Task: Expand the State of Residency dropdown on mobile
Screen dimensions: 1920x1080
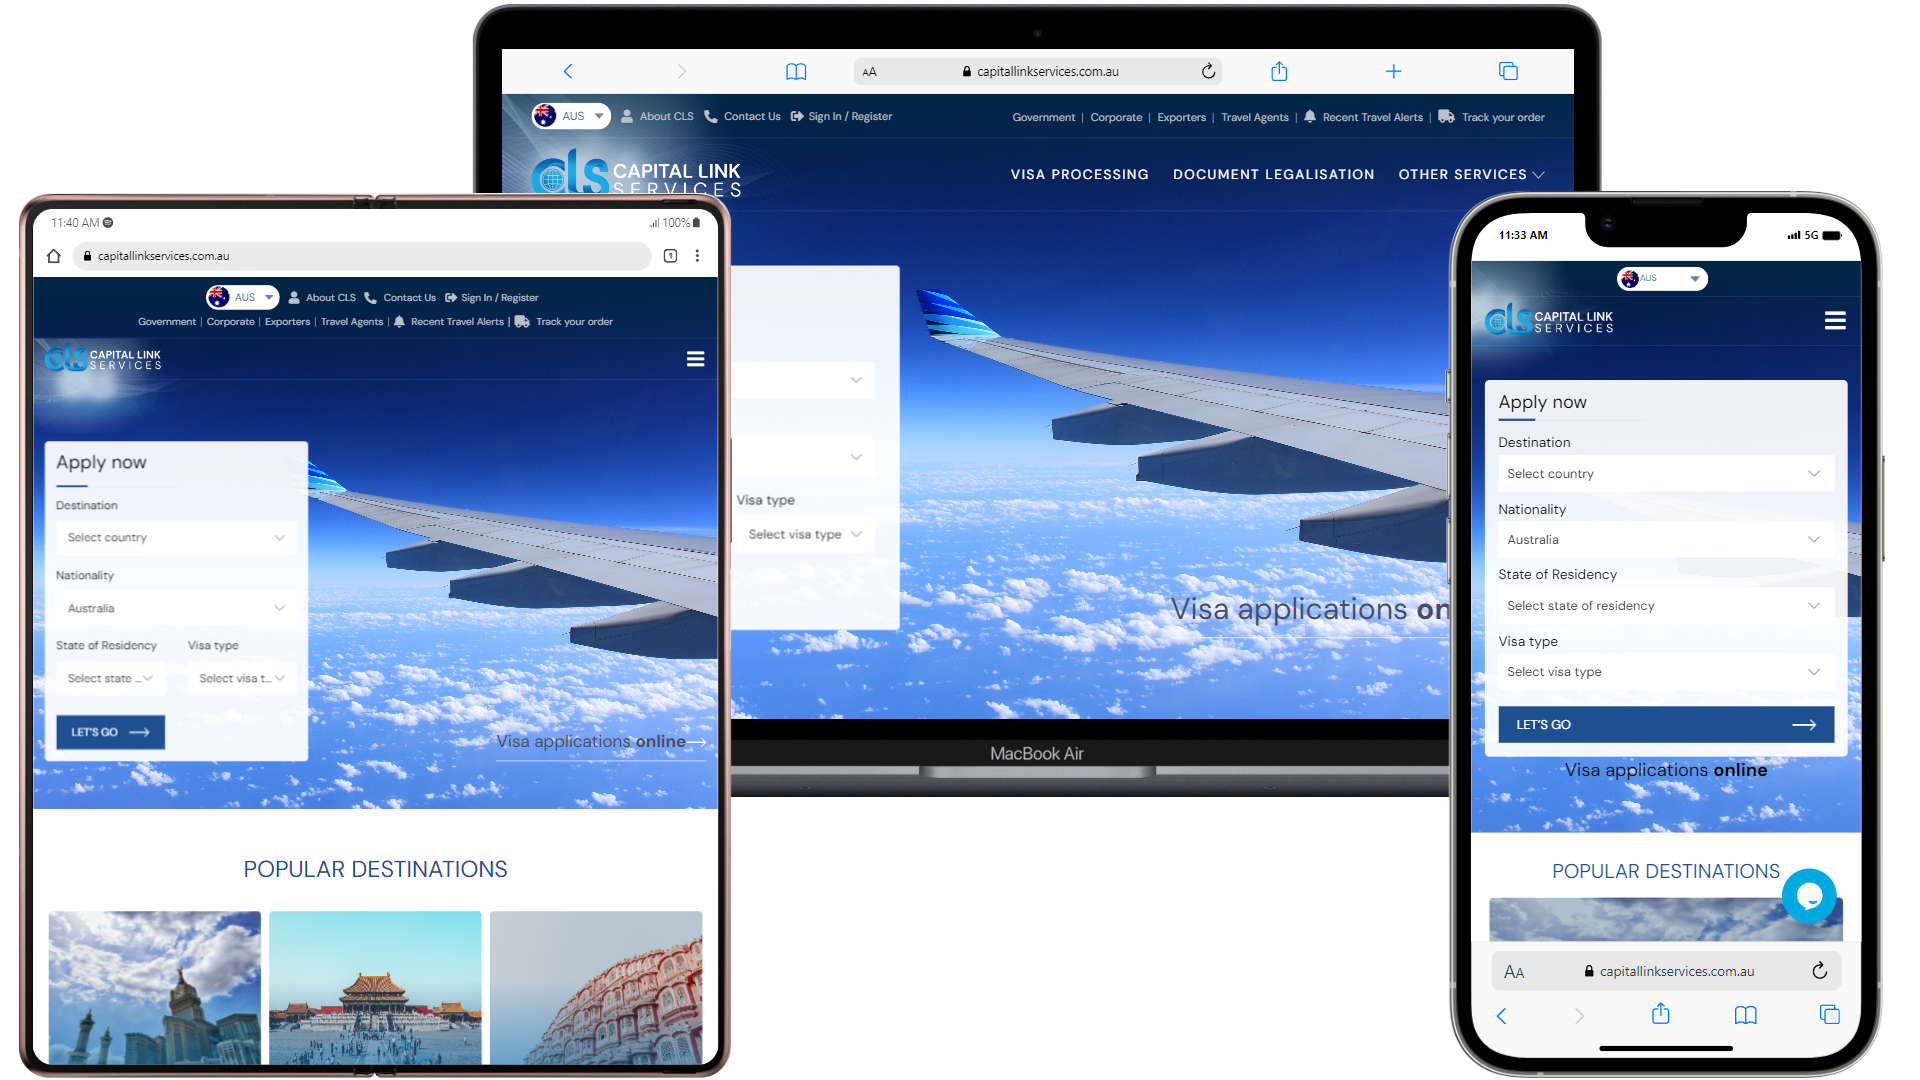Action: click(1664, 605)
